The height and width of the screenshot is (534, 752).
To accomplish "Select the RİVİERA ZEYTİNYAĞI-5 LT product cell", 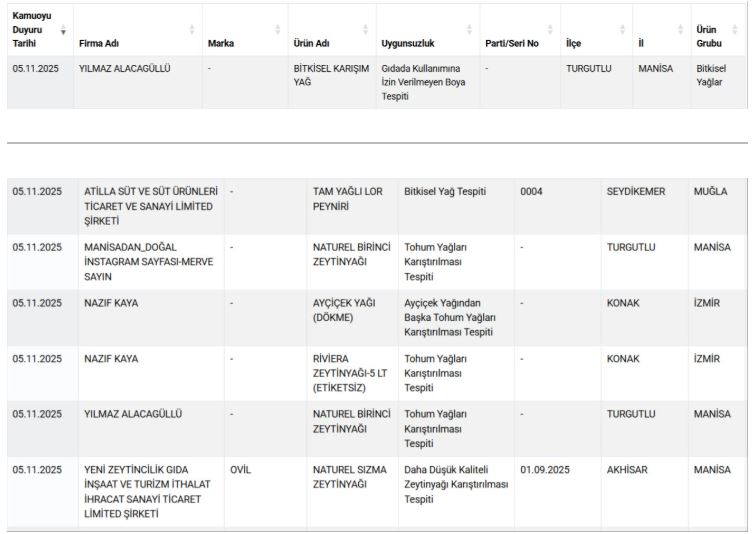I will click(x=351, y=373).
